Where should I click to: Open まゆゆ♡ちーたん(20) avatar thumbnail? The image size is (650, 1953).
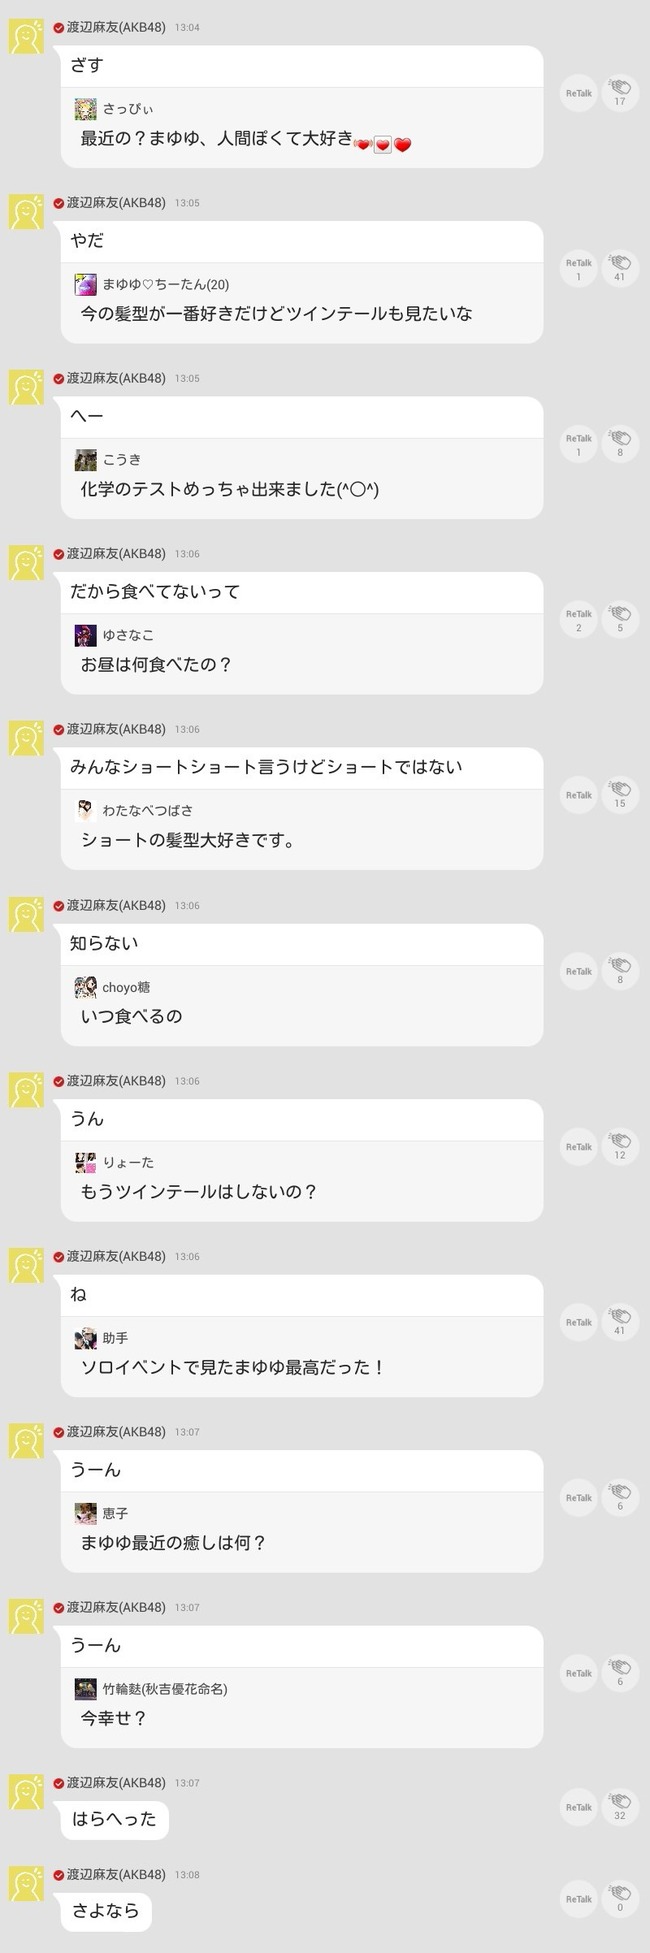[85, 285]
